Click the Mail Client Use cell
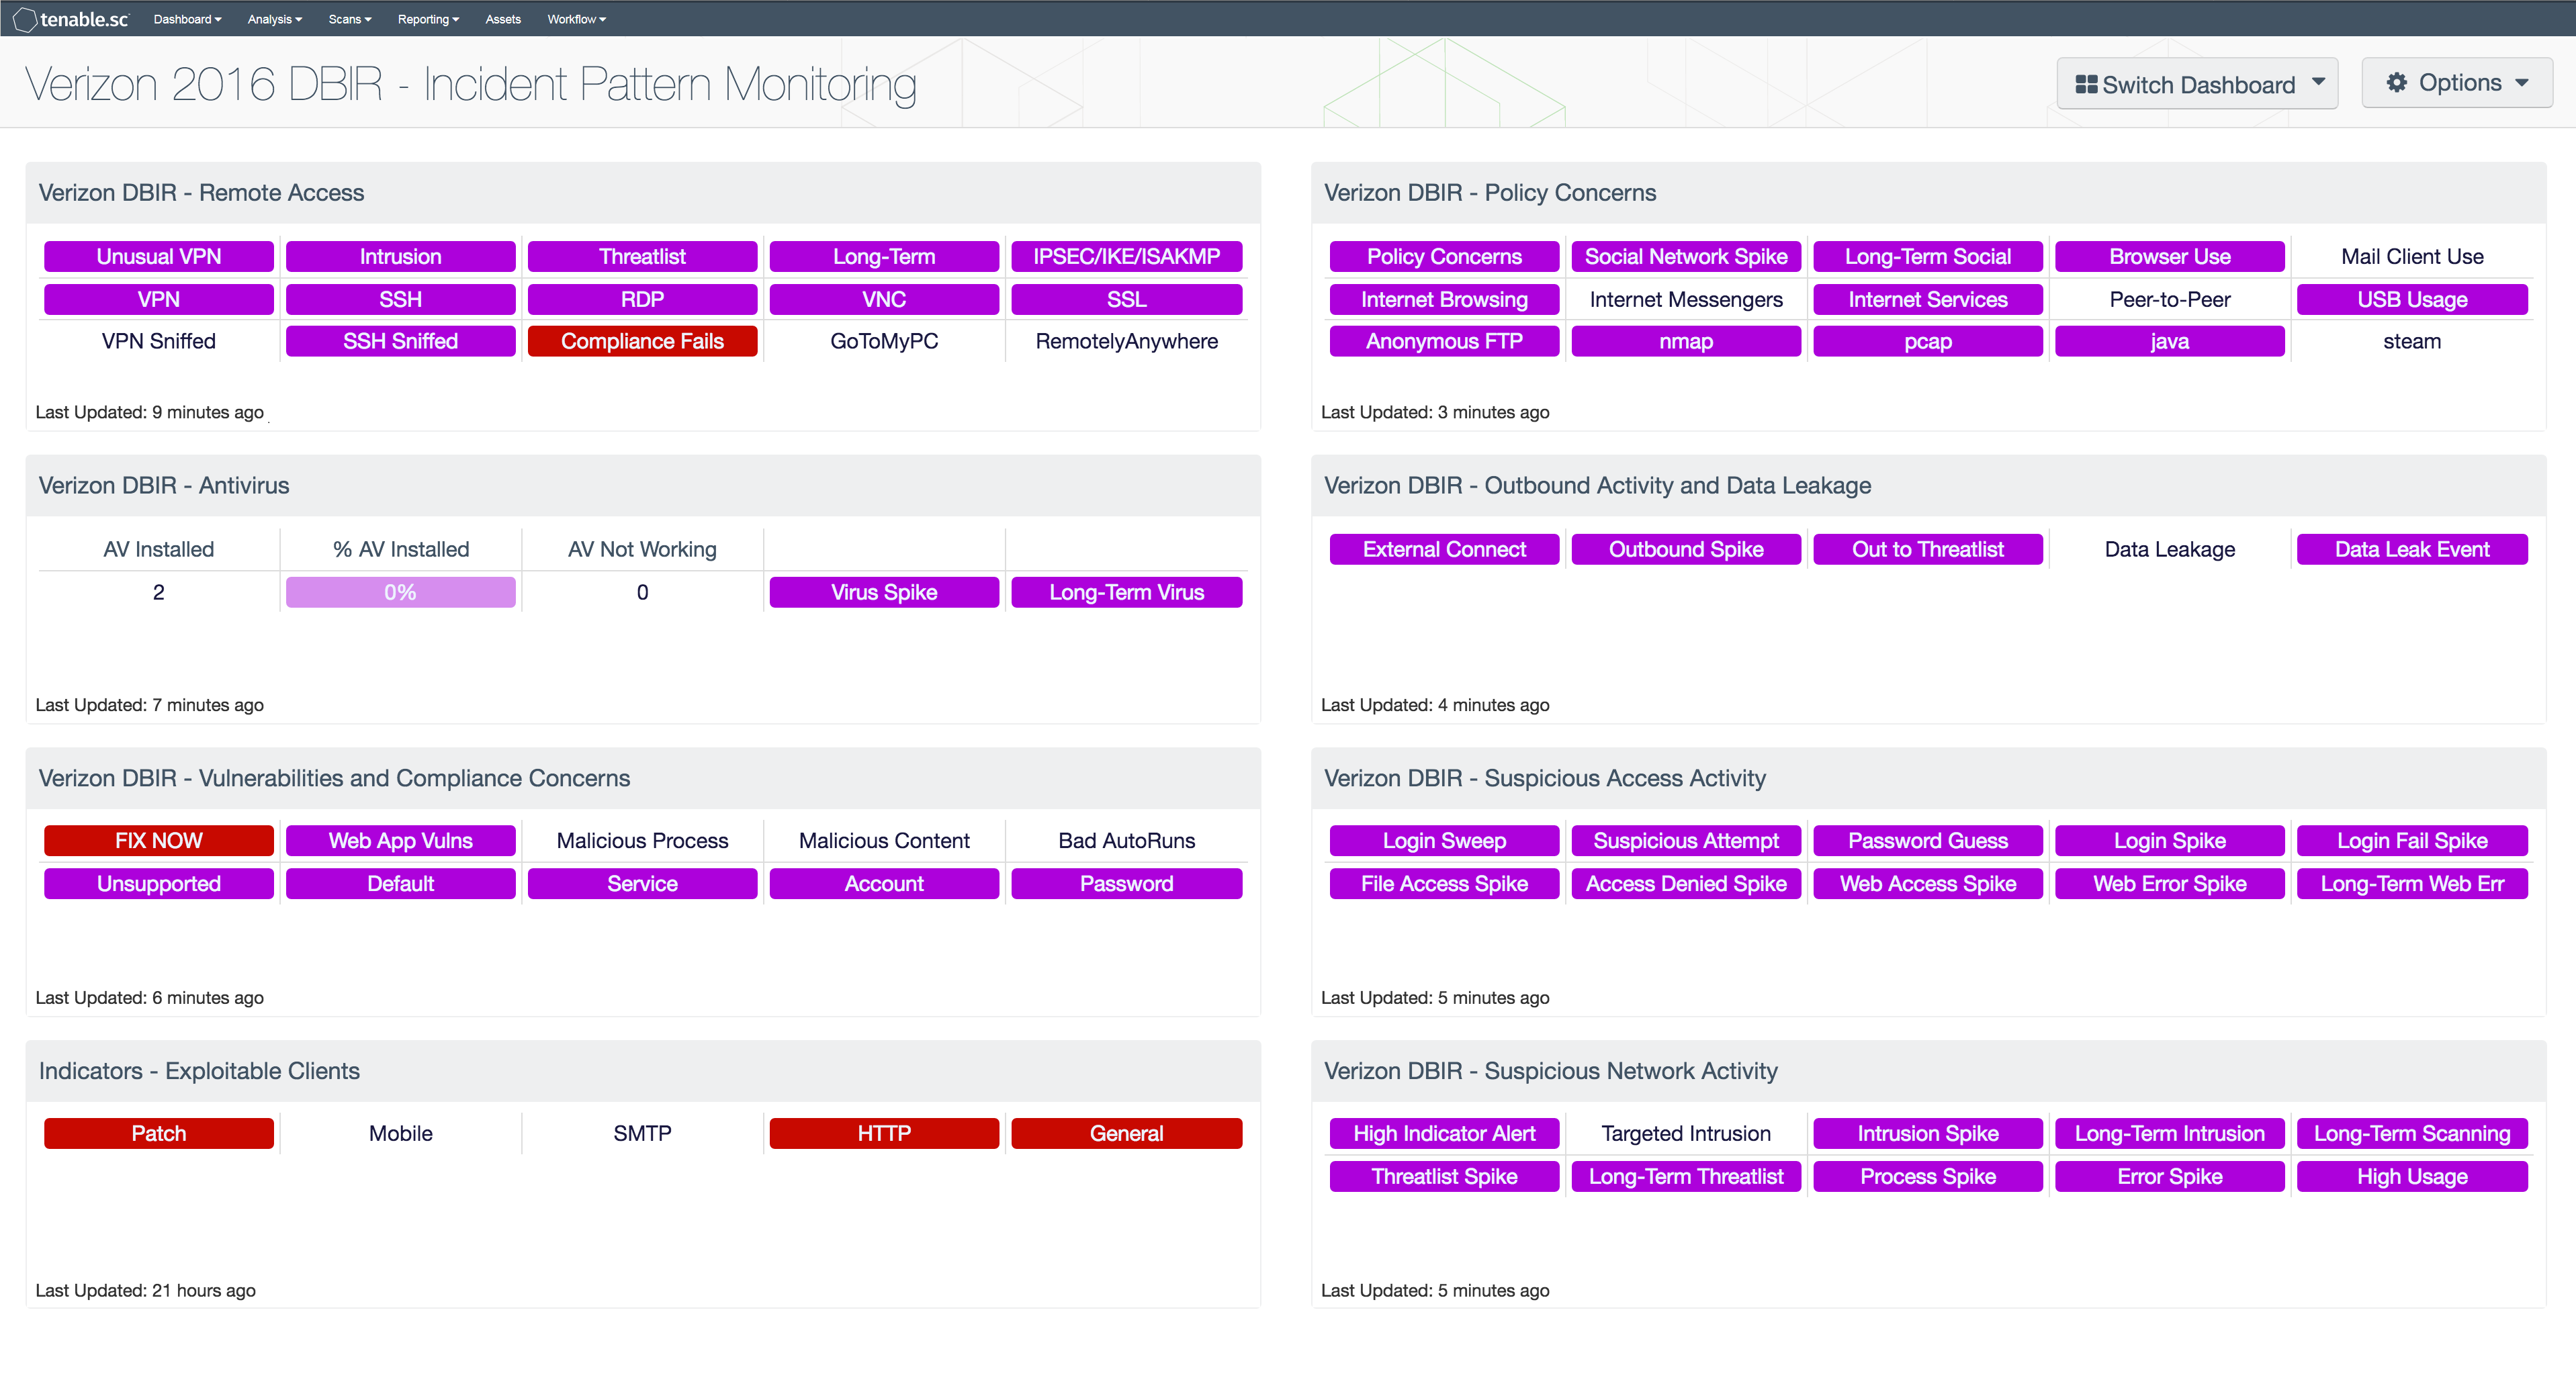2576x1392 pixels. coord(2412,256)
